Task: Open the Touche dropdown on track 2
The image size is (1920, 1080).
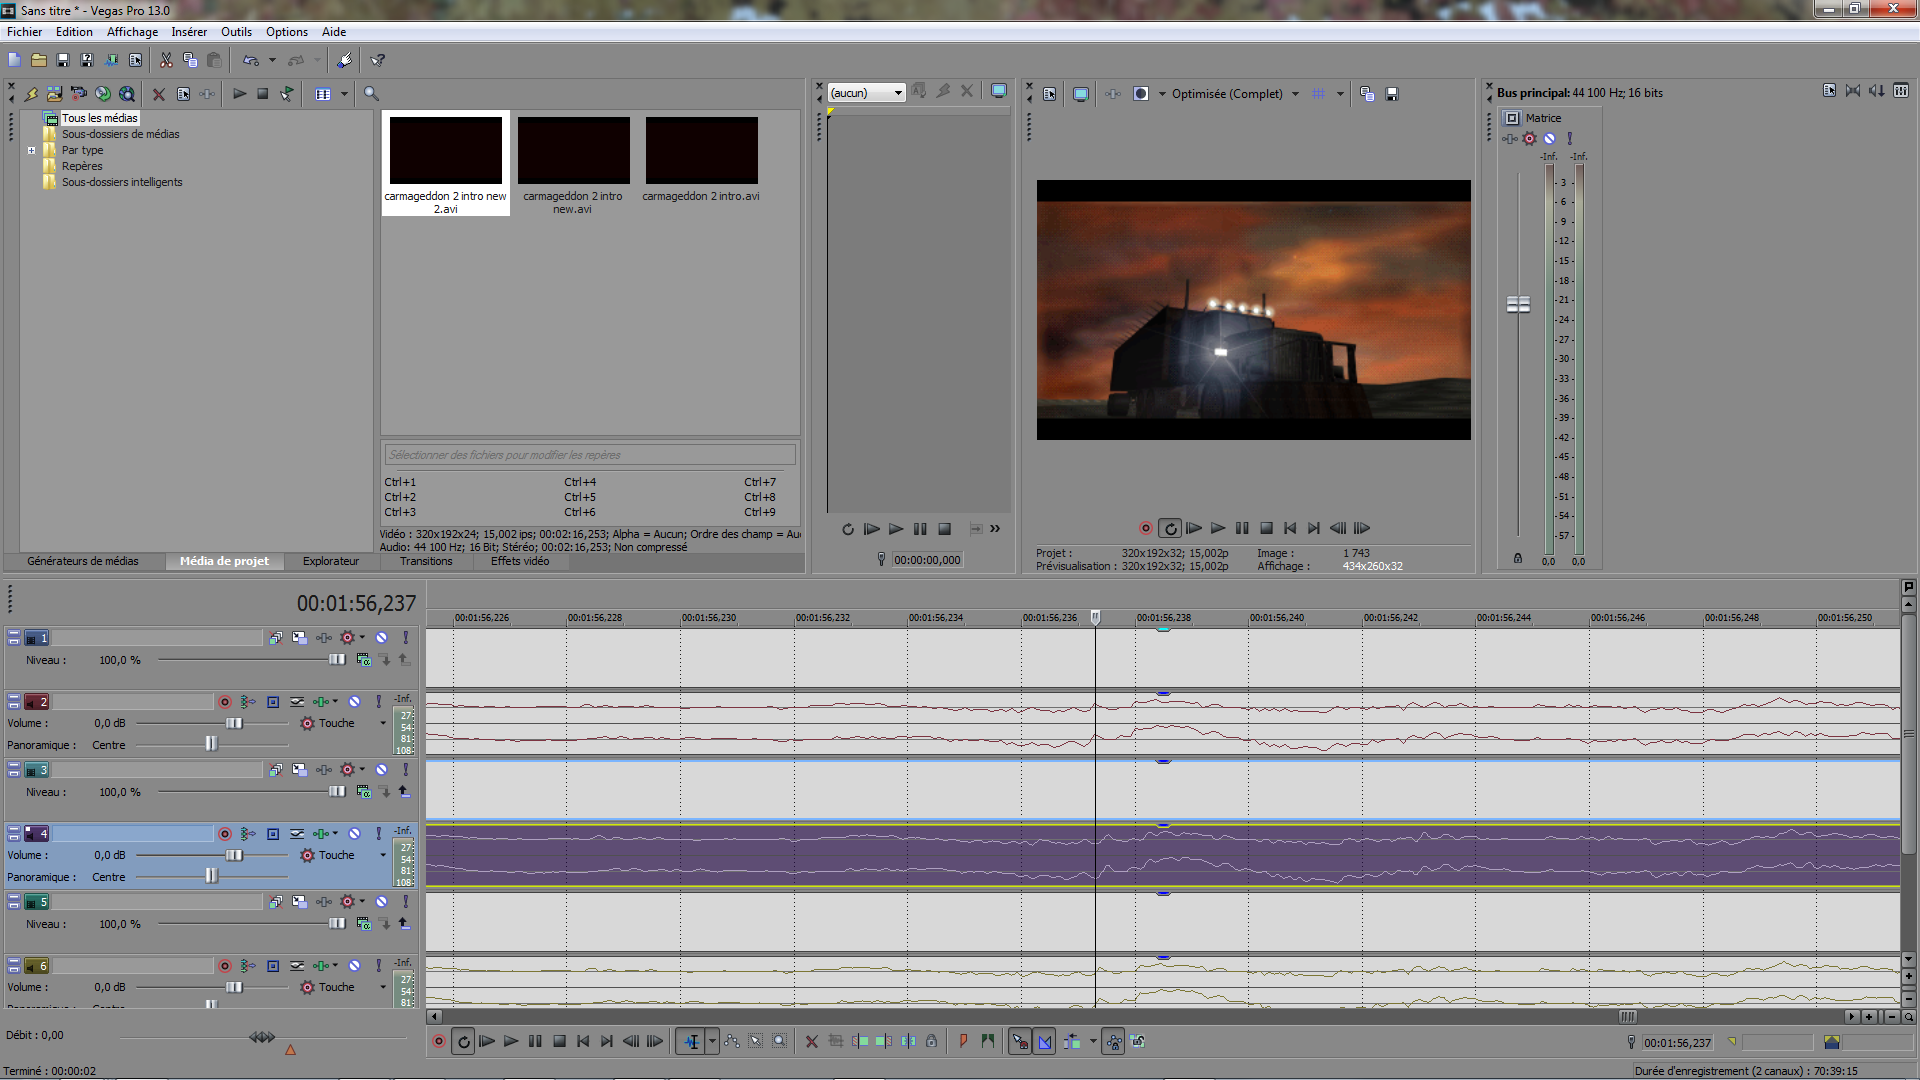Action: pos(381,722)
